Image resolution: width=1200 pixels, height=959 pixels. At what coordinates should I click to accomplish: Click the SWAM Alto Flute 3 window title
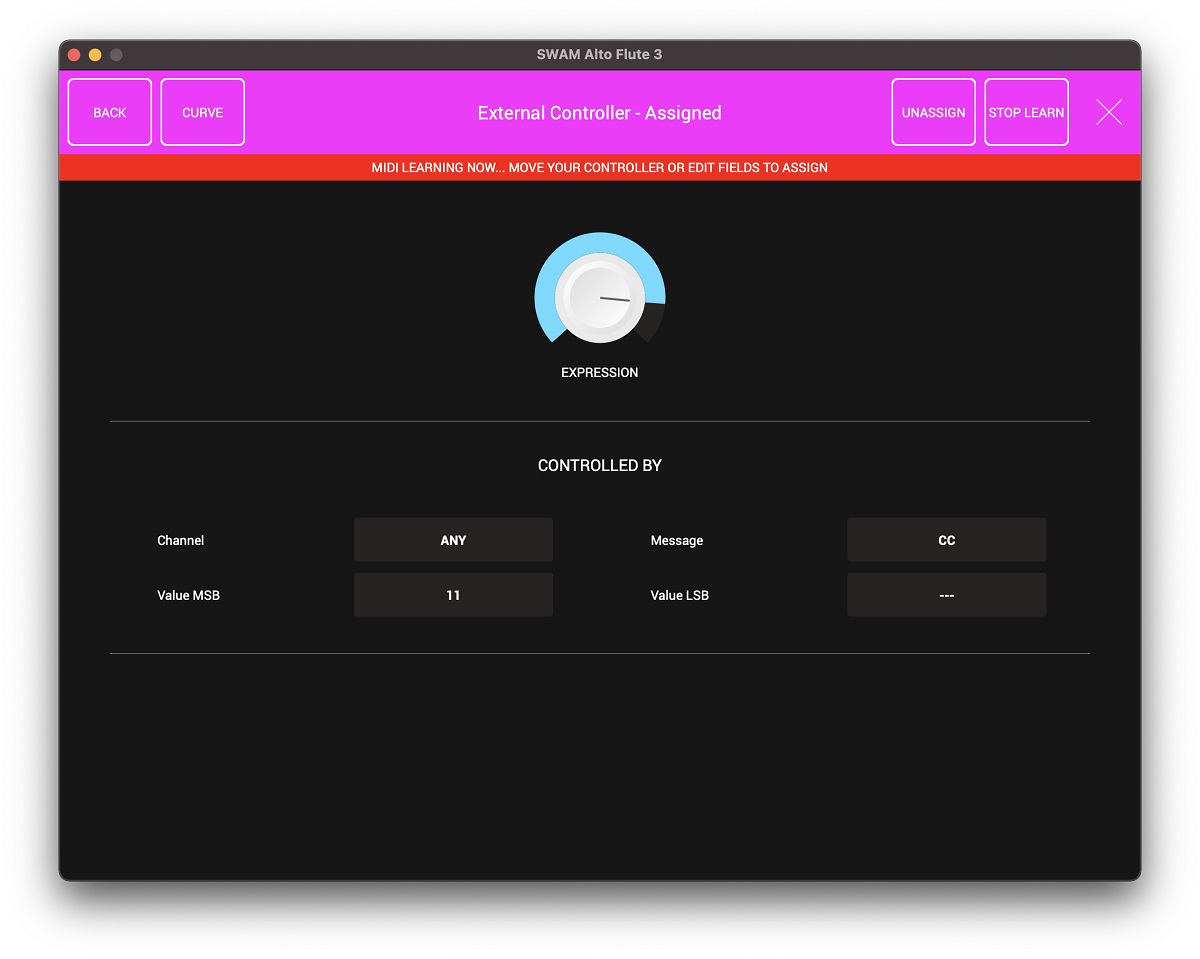coord(600,54)
